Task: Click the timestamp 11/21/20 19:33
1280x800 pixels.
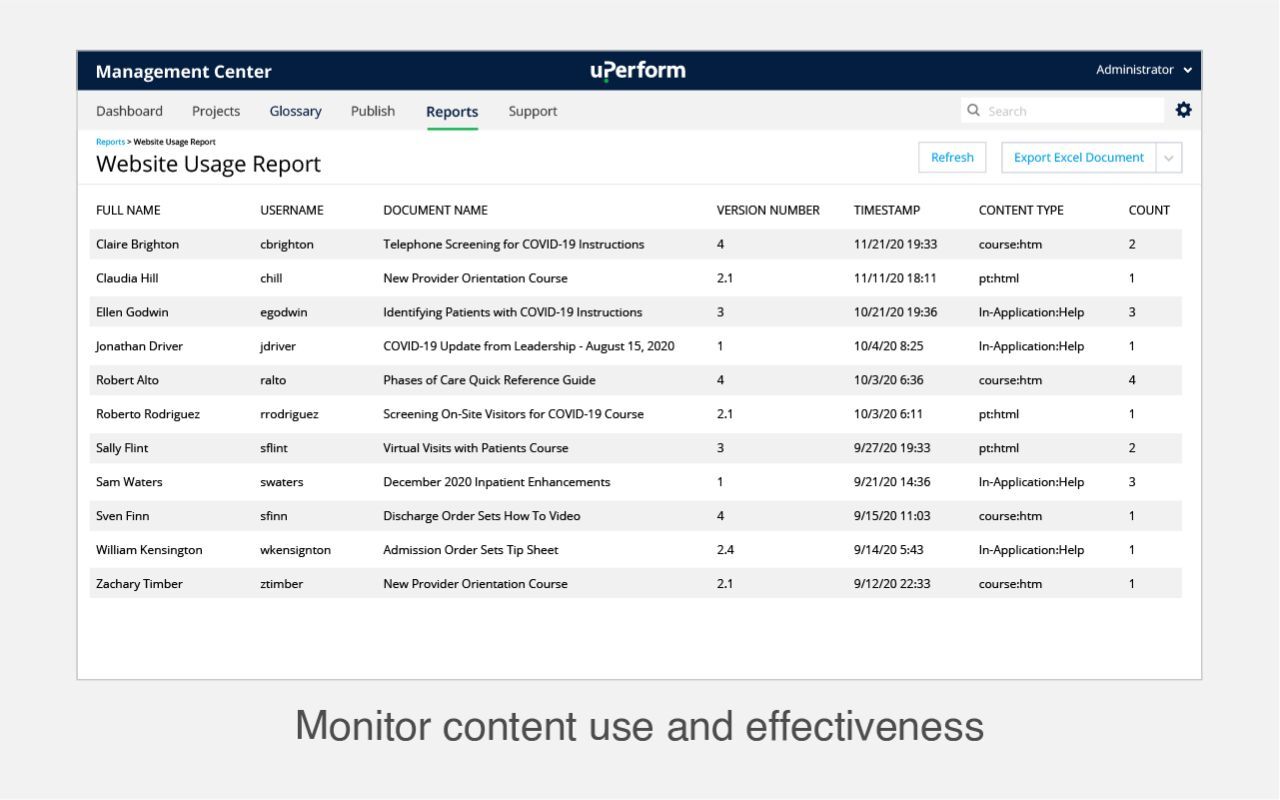Action: [895, 244]
